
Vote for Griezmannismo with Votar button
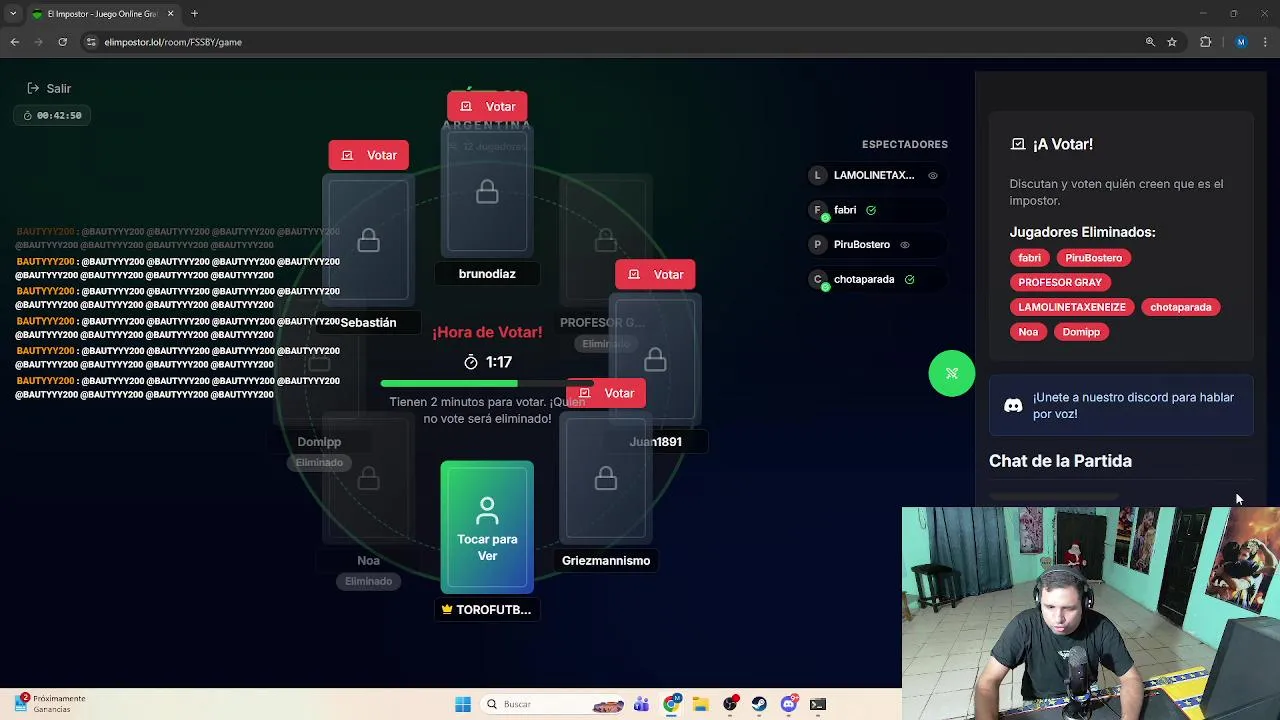coord(606,393)
